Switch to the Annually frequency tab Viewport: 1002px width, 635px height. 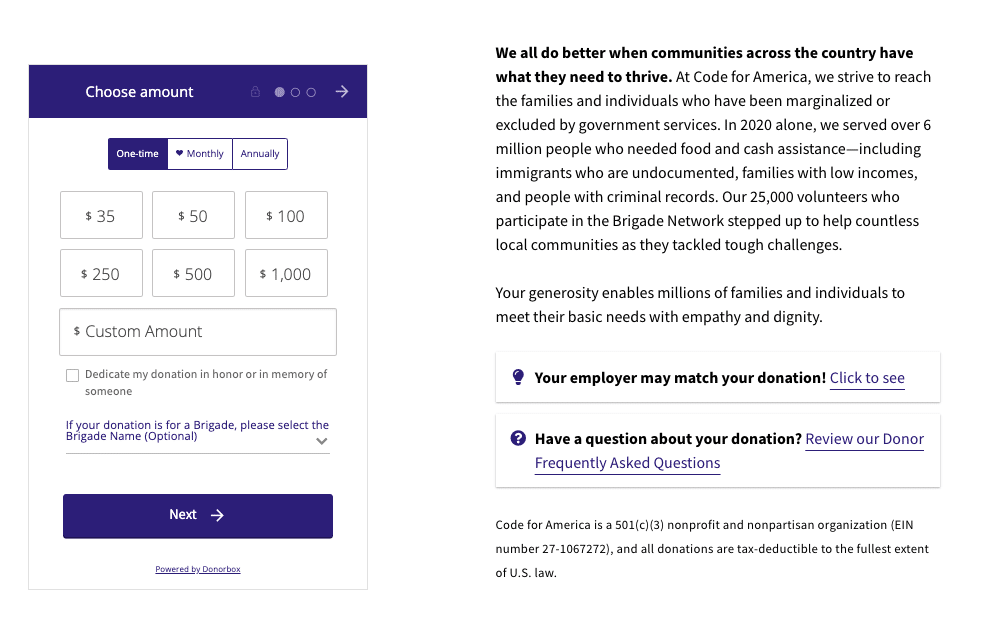pos(260,154)
